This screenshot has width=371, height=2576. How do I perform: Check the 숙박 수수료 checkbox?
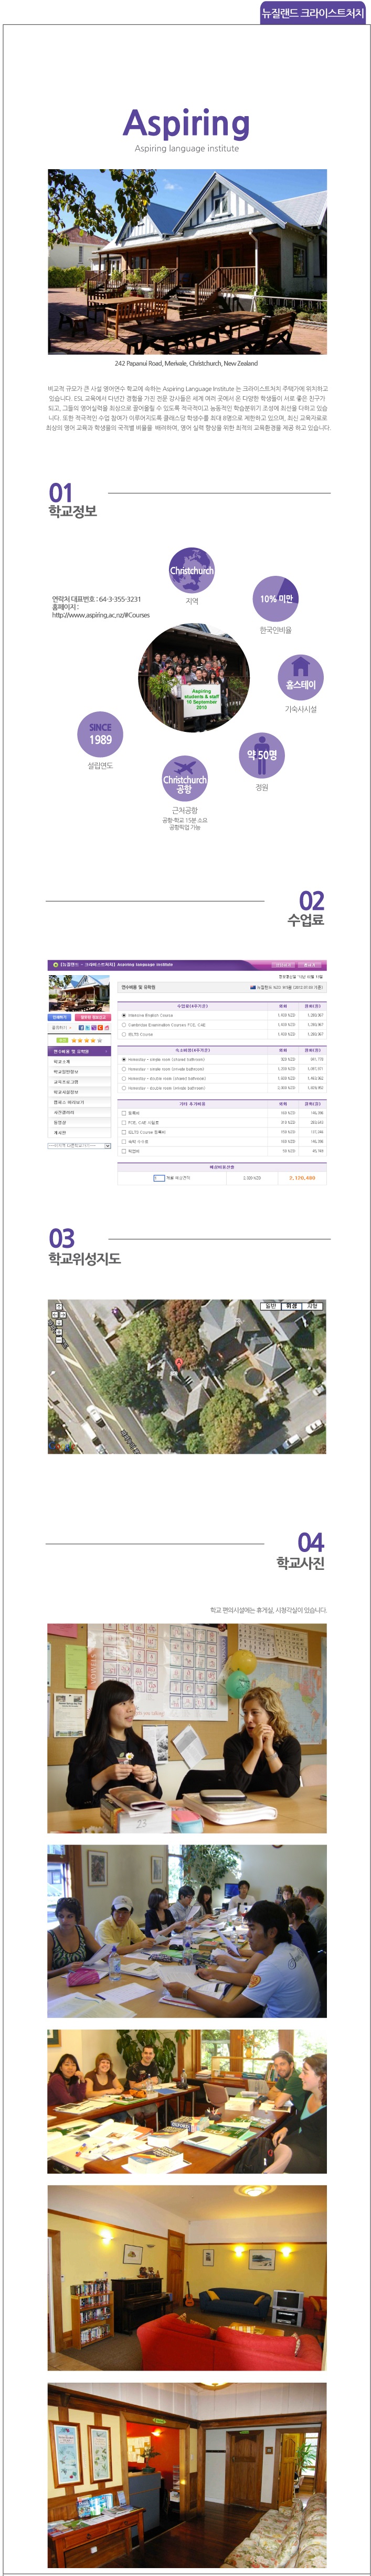(124, 1141)
